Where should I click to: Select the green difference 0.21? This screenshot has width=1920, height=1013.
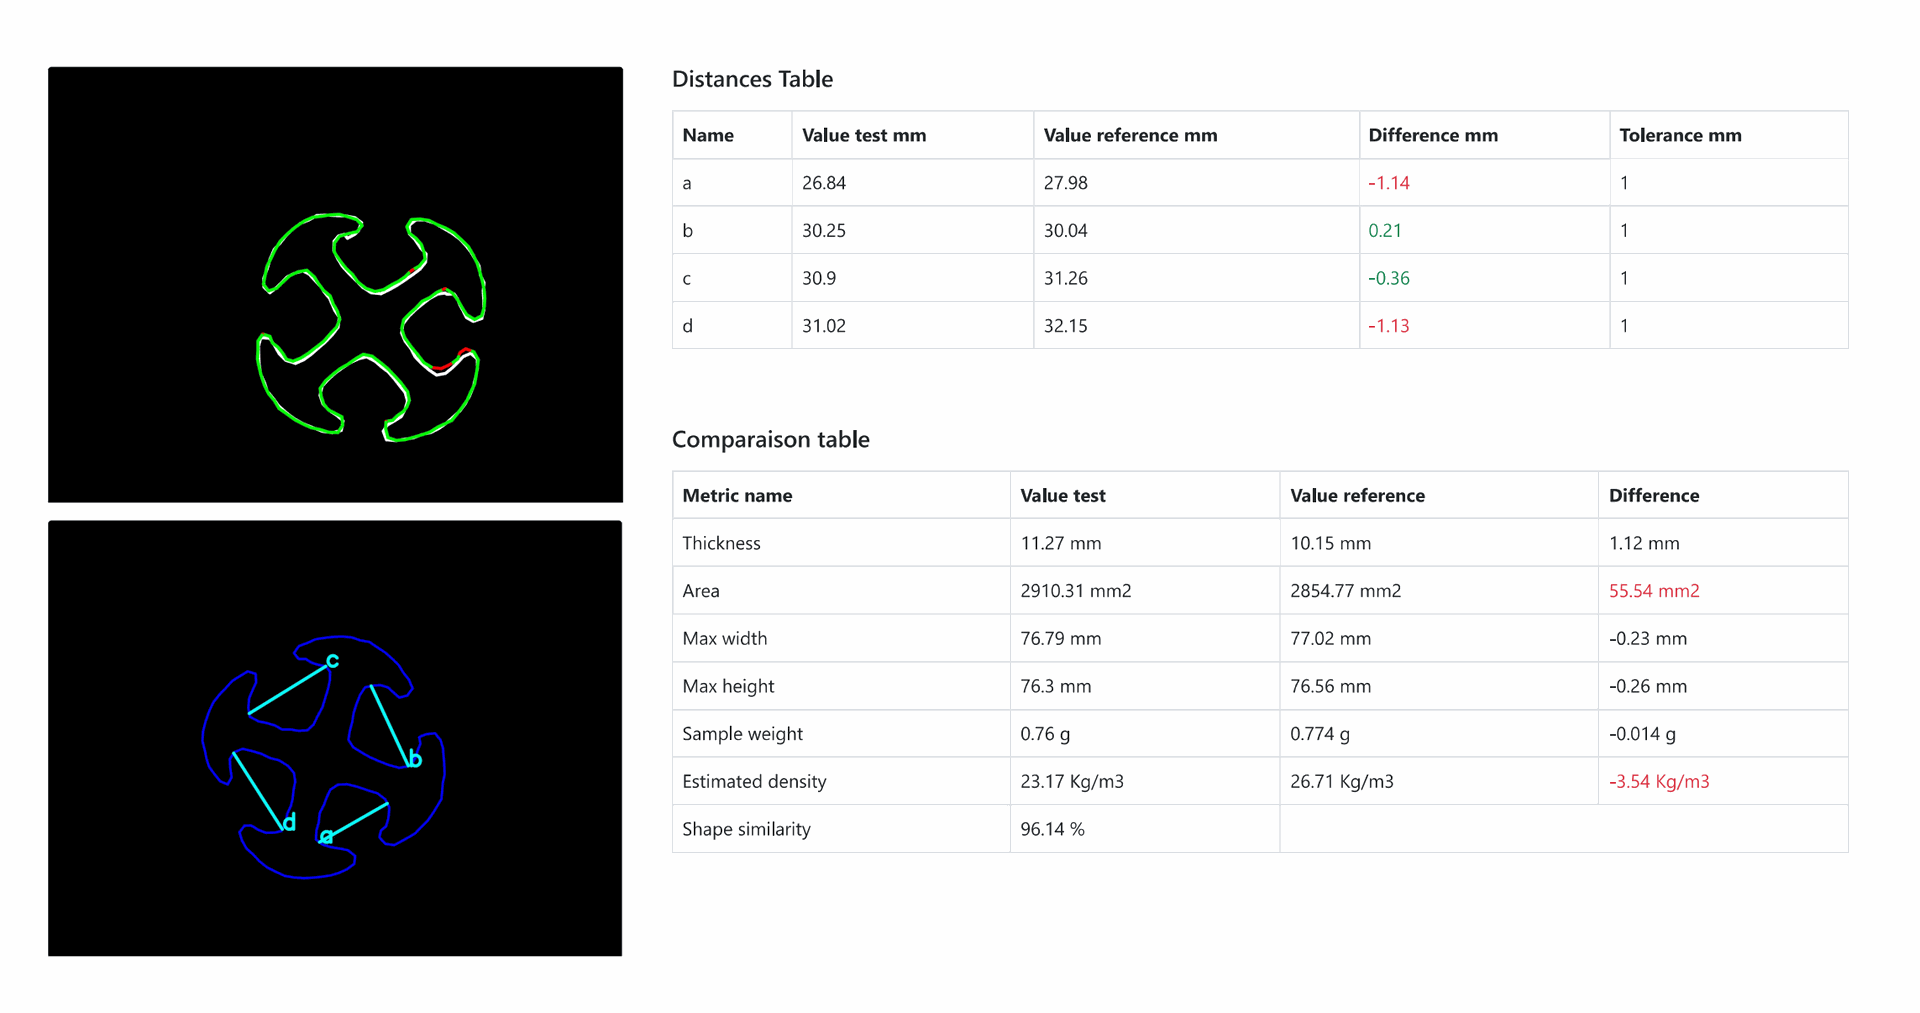1385,231
